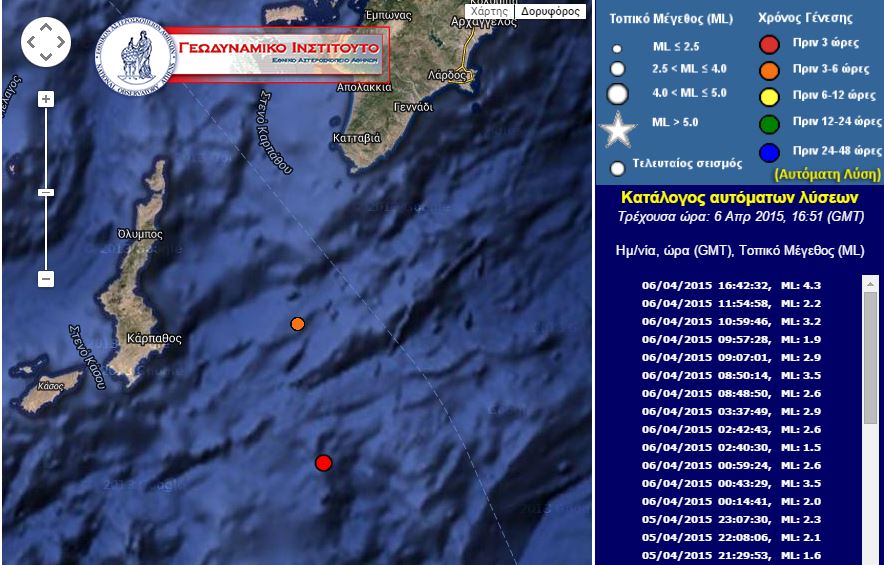Click the zoom slider handle
This screenshot has height=565, width=884.
45,192
